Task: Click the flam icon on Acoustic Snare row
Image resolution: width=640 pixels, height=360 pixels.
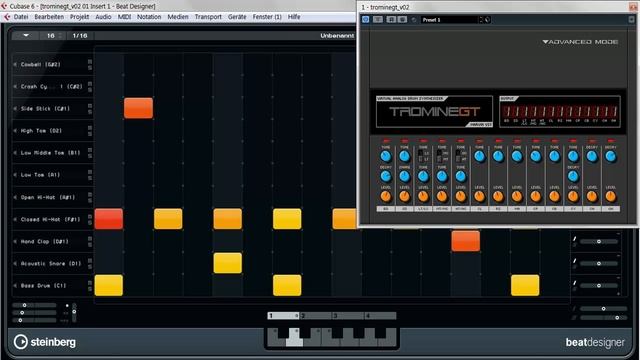Action: (x=575, y=261)
